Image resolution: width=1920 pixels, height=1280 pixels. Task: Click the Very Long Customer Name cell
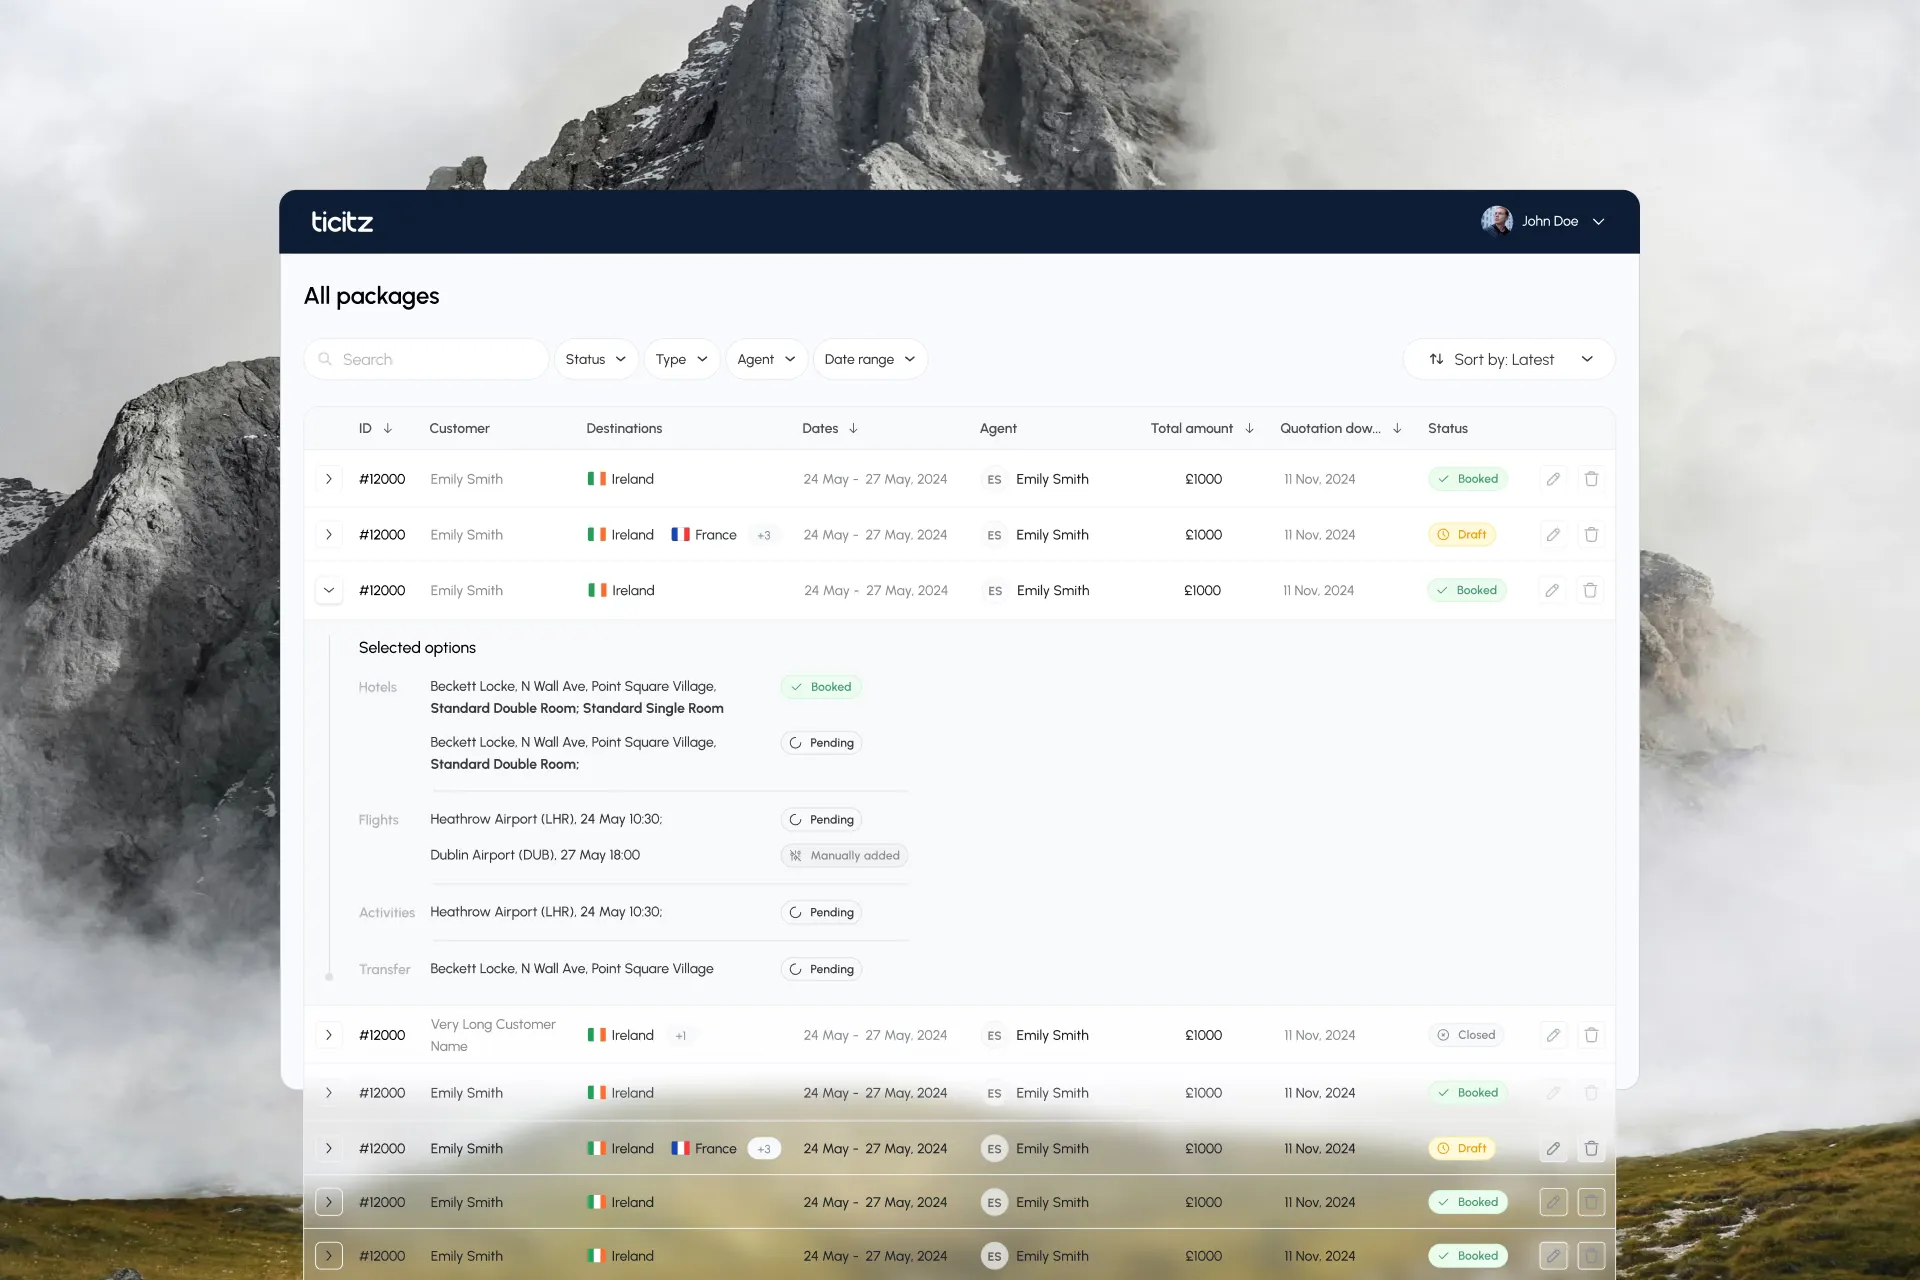[493, 1035]
